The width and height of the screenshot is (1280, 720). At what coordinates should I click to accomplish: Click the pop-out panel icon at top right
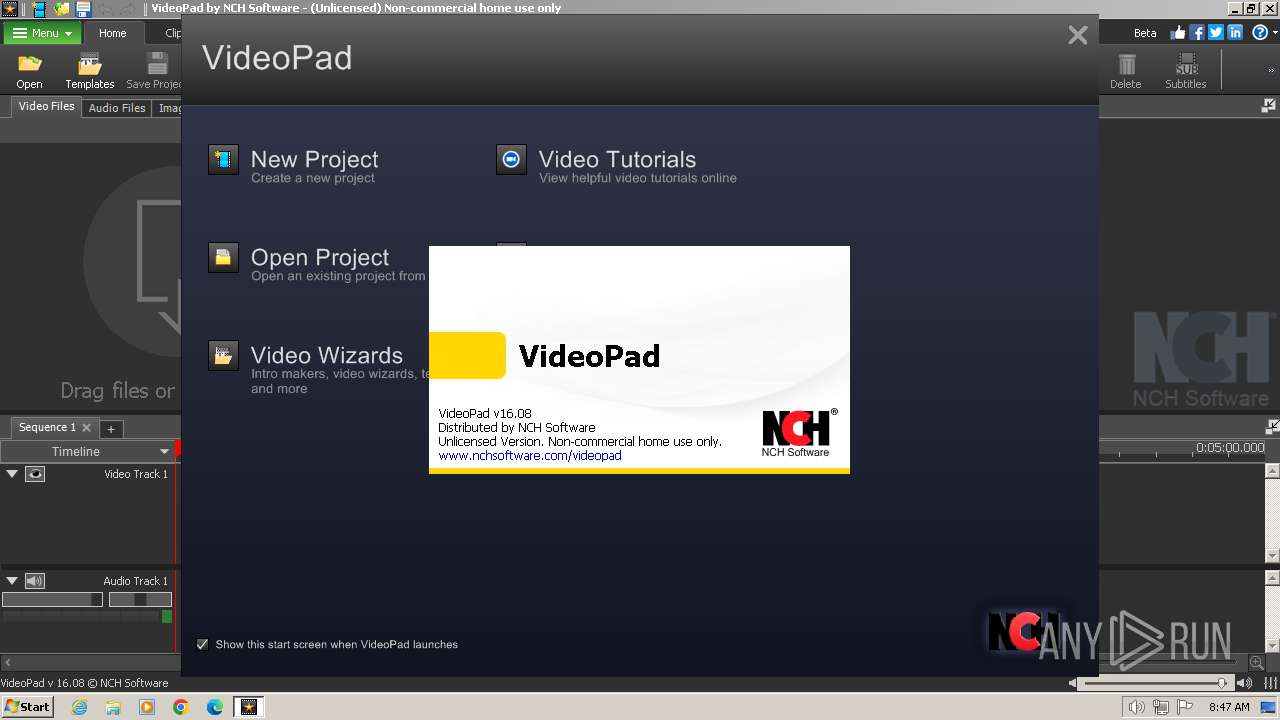click(x=1268, y=106)
